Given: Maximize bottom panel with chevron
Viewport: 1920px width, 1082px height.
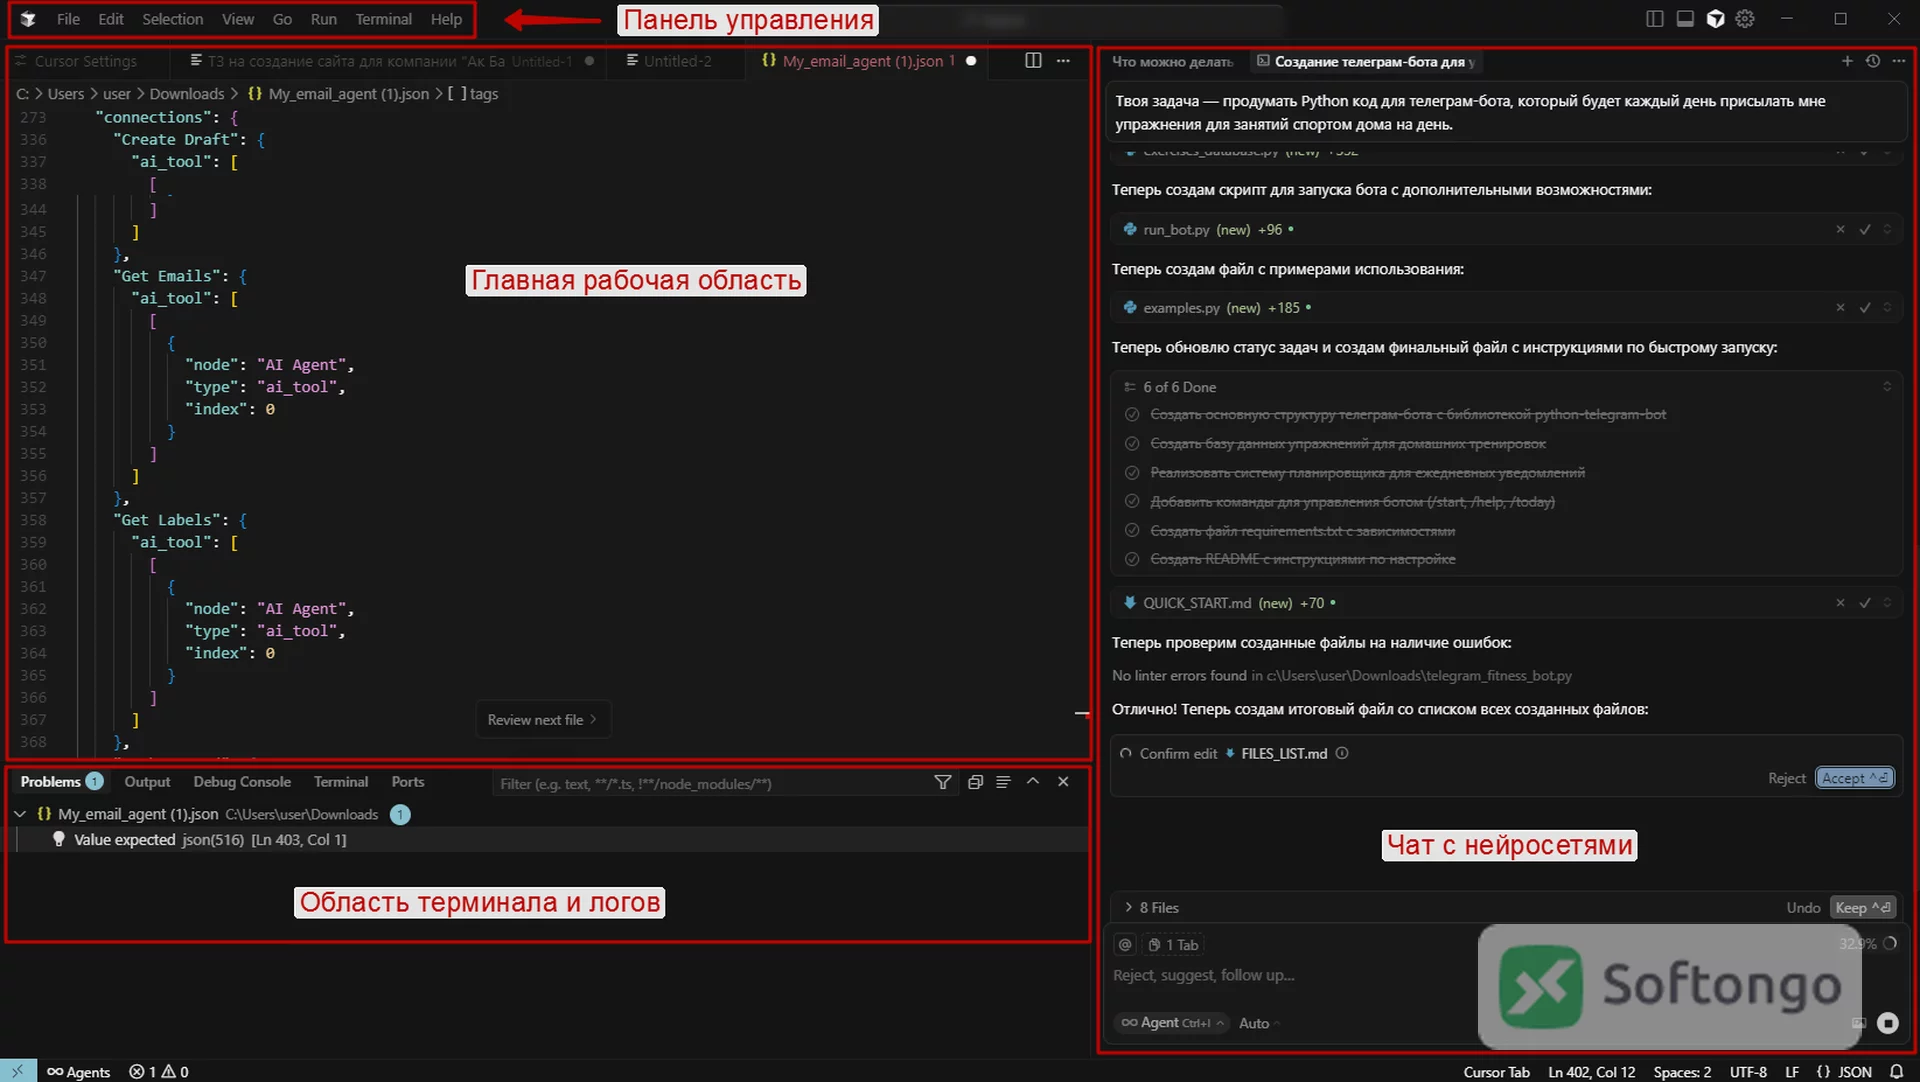Looking at the screenshot, I should [x=1033, y=782].
